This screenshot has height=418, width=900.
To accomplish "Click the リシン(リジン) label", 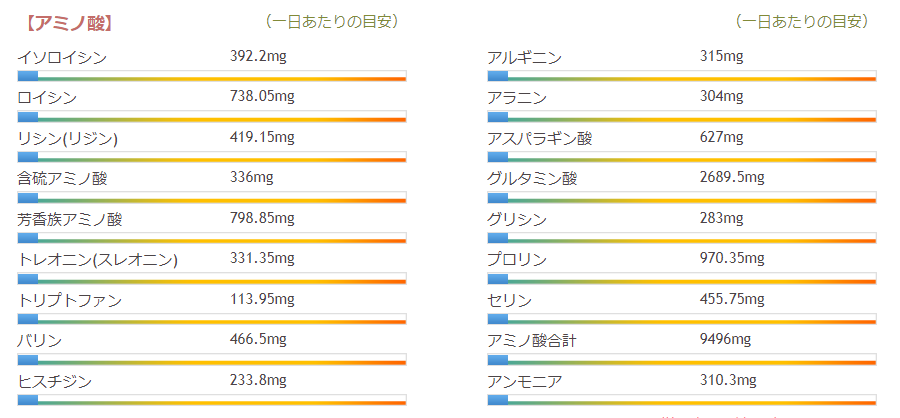I will pos(68,138).
